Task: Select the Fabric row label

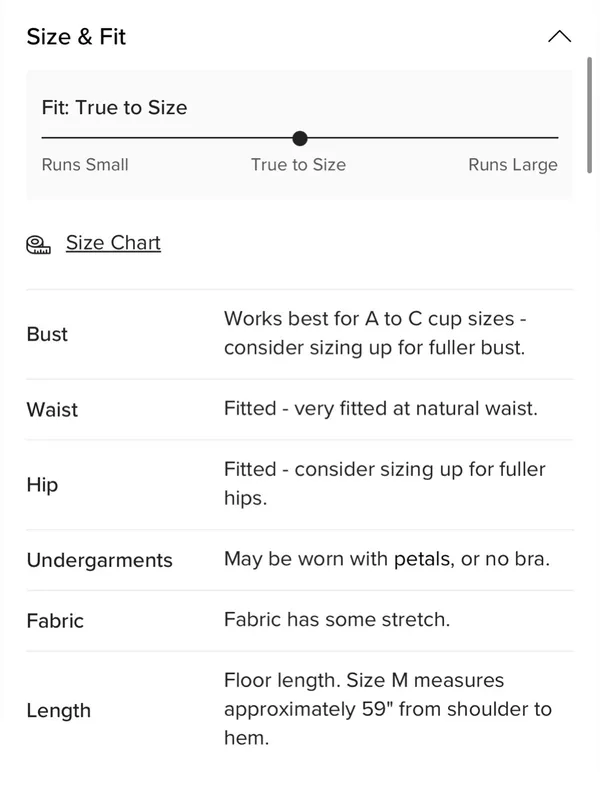Action: click(55, 621)
